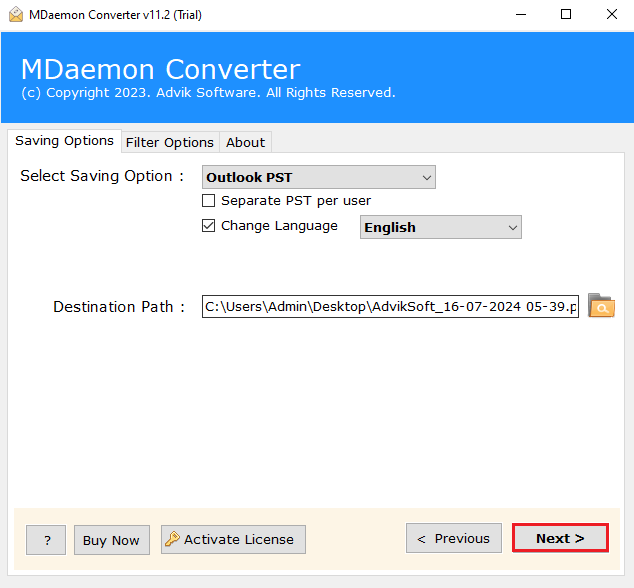Open help with the ? button

click(x=46, y=540)
